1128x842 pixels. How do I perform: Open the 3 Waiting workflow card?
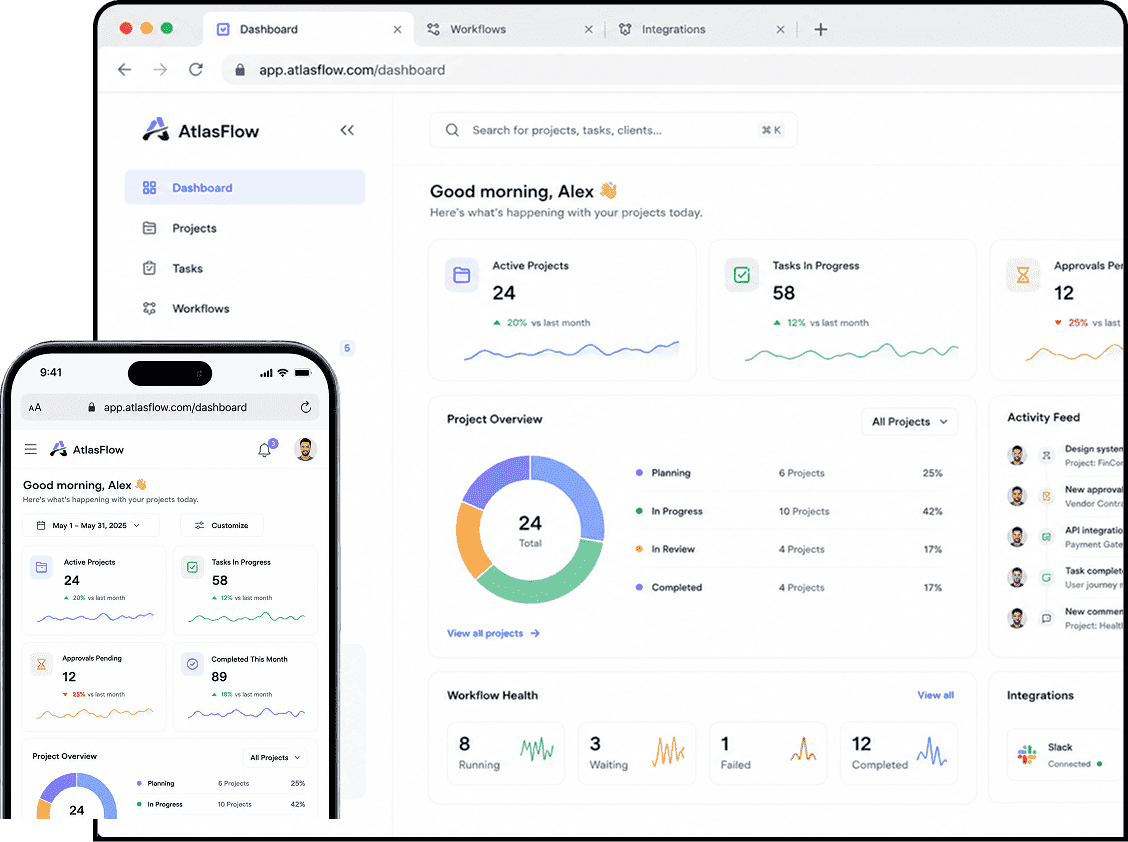637,753
